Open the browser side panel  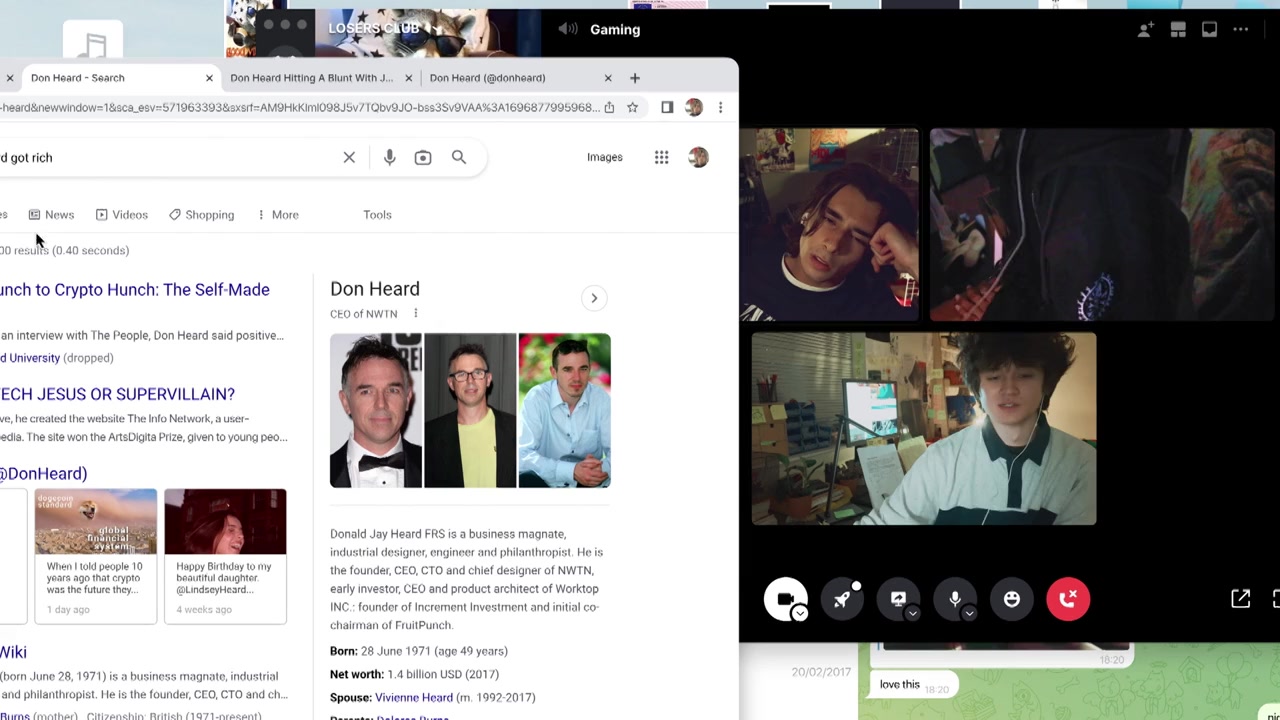667,107
